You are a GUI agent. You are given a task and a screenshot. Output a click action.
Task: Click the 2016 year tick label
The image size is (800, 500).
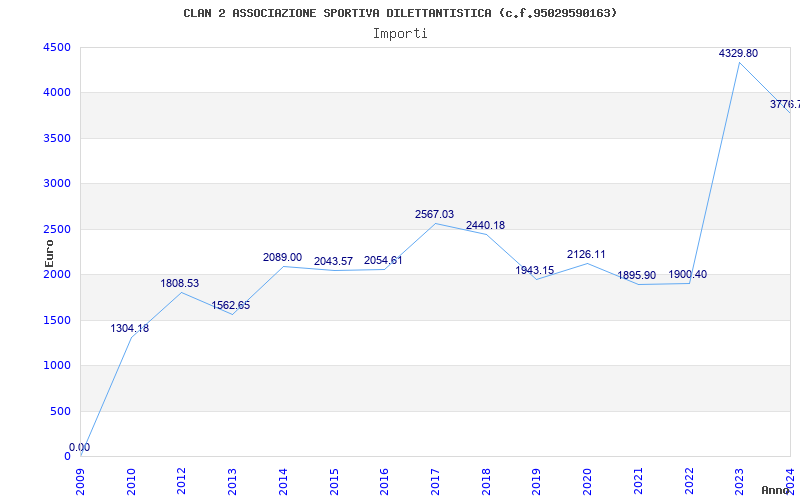click(x=384, y=482)
